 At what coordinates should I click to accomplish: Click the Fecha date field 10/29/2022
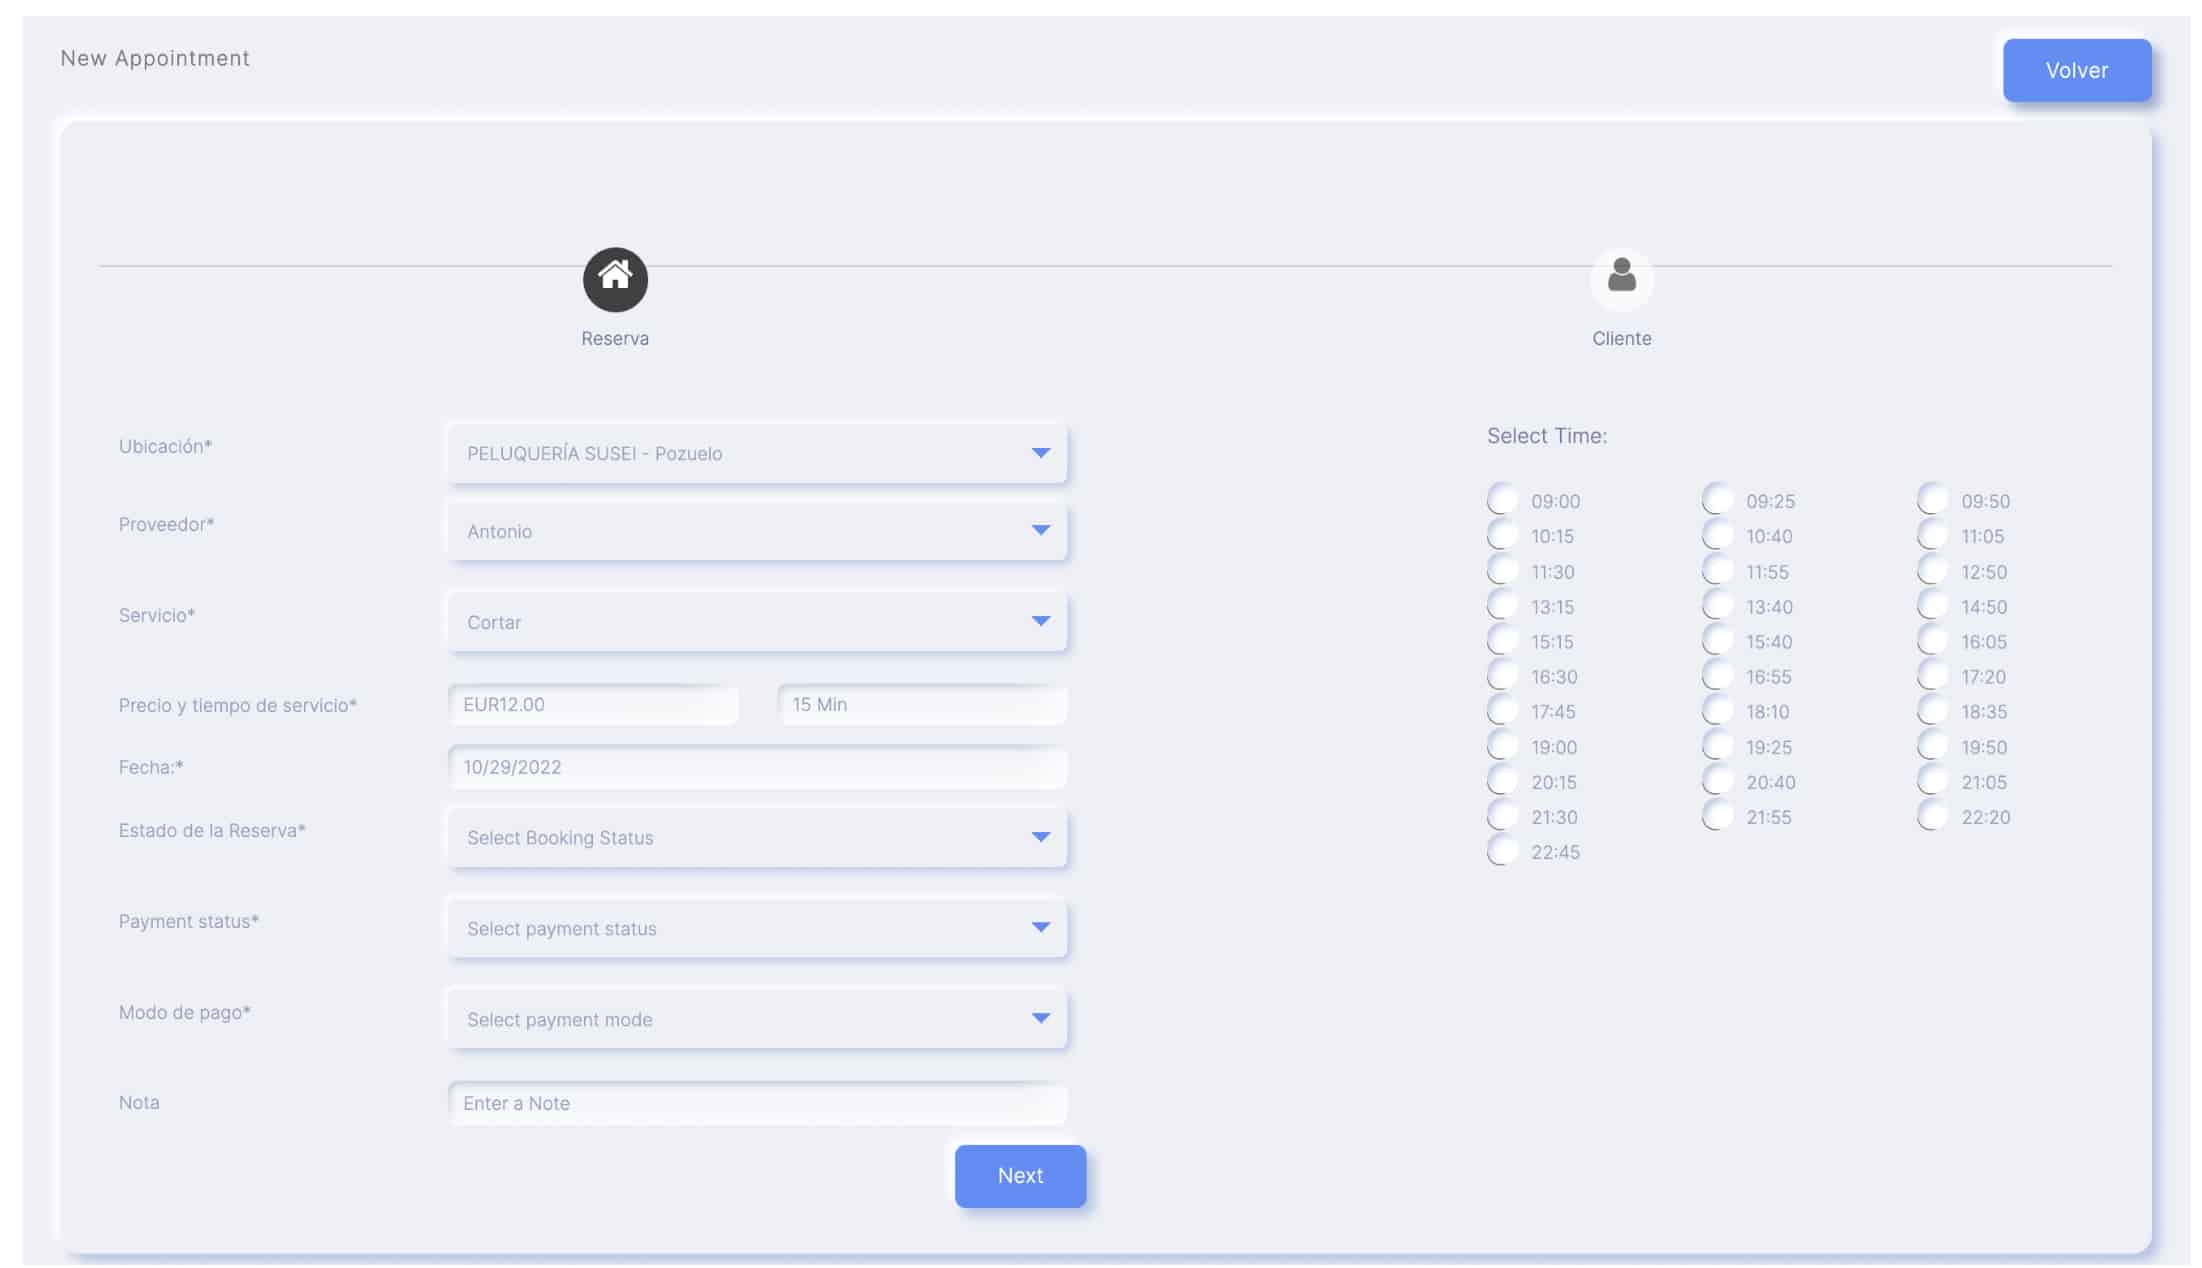[757, 767]
